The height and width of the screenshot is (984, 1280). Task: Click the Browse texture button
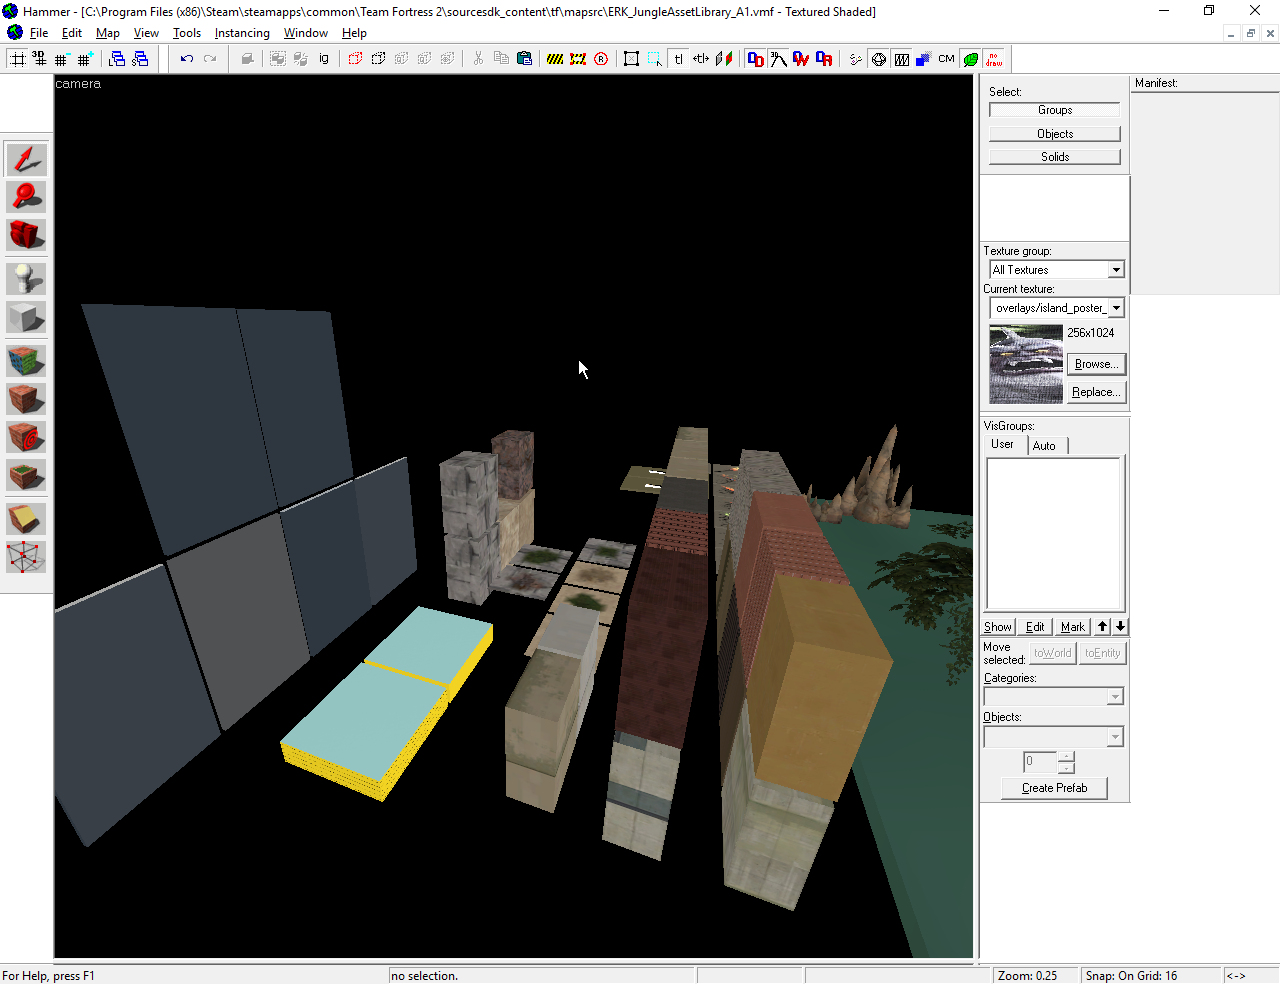coord(1096,364)
